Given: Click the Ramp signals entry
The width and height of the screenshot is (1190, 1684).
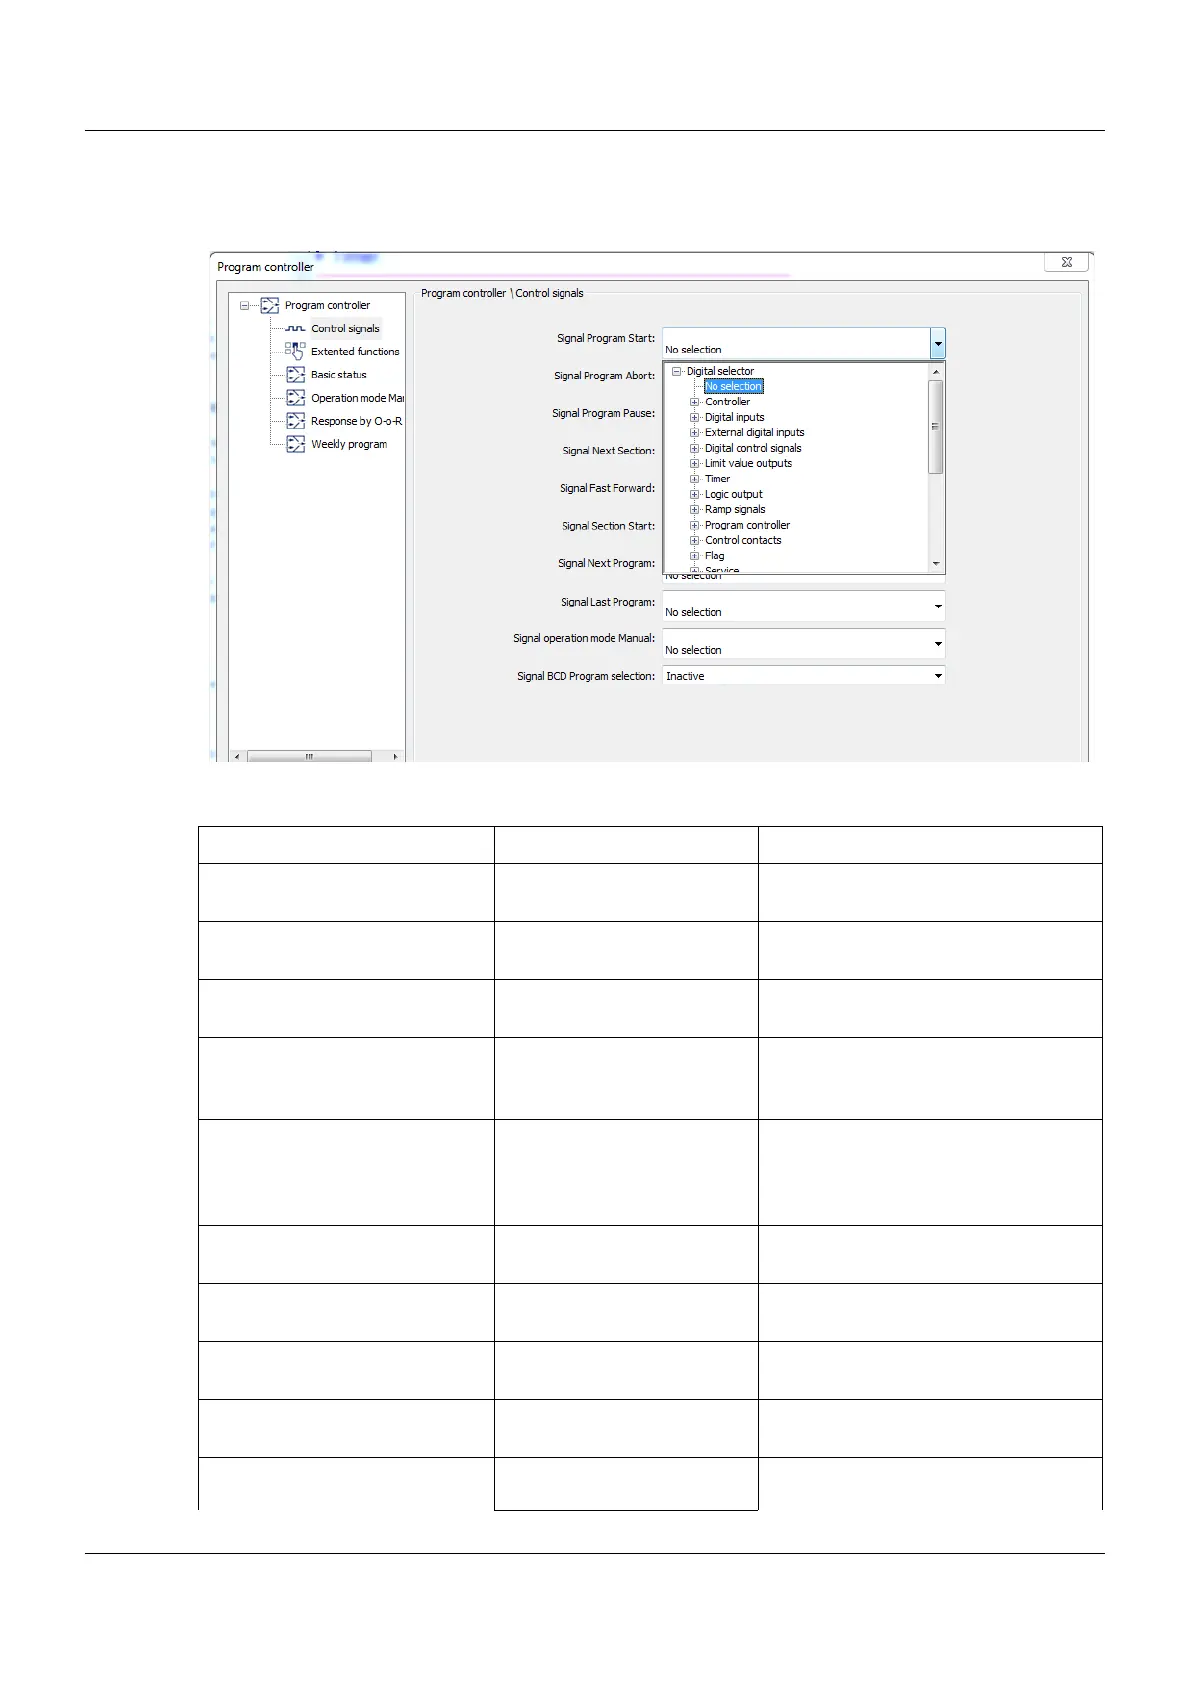Looking at the screenshot, I should pyautogui.click(x=735, y=509).
